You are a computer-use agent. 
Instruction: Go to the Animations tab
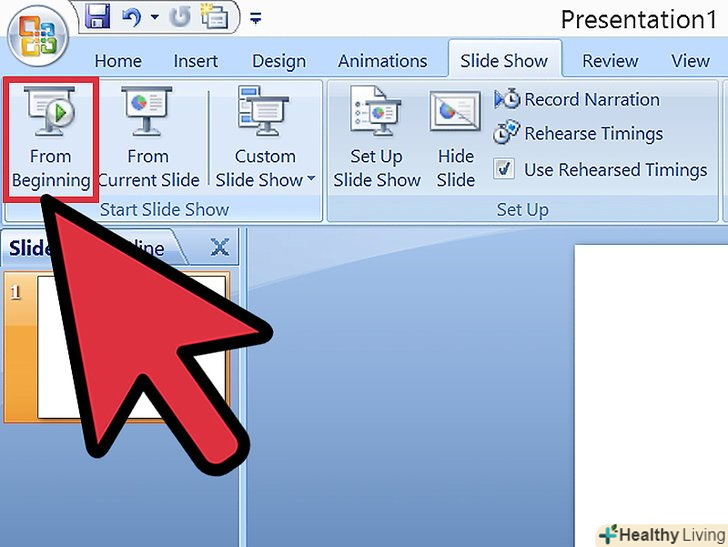tap(383, 61)
